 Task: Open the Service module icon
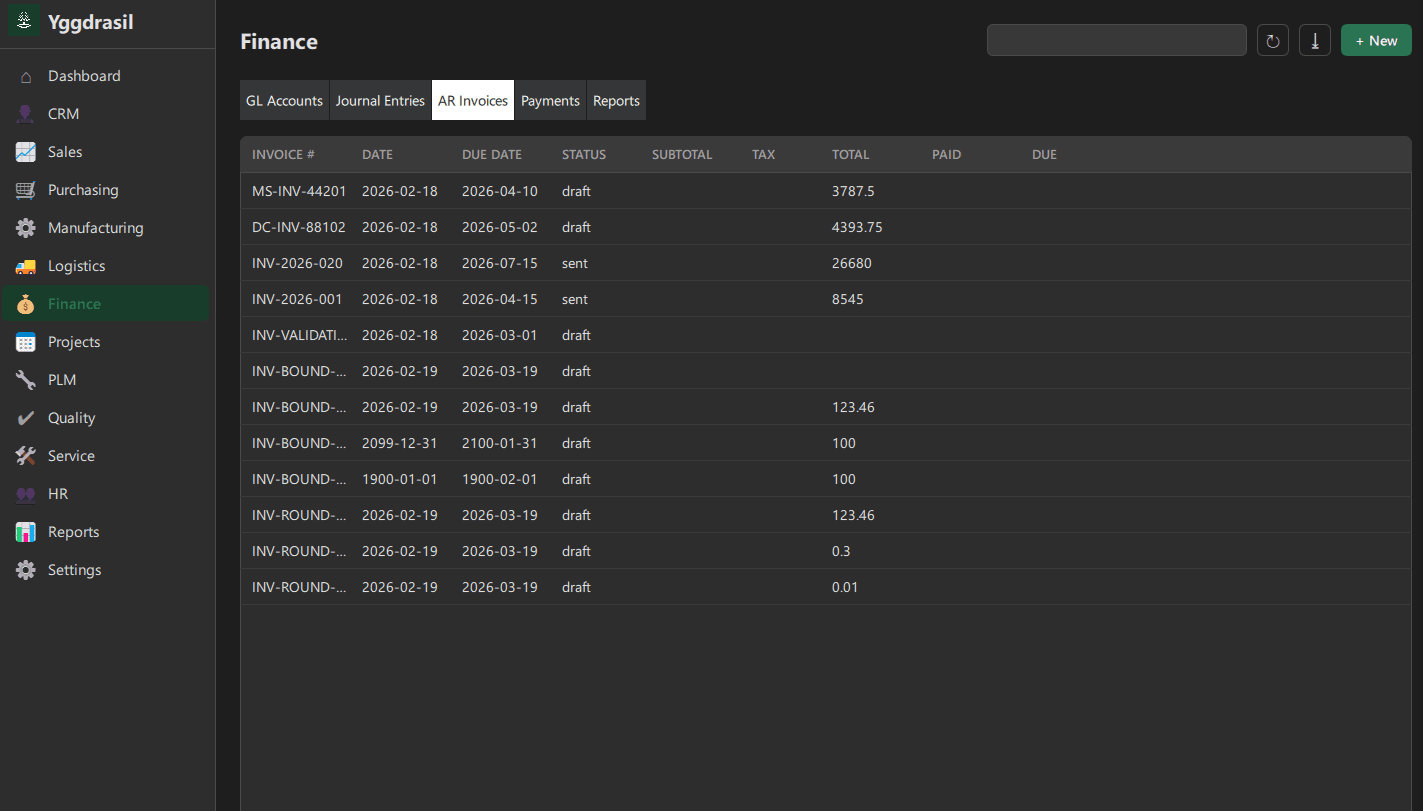(26, 455)
